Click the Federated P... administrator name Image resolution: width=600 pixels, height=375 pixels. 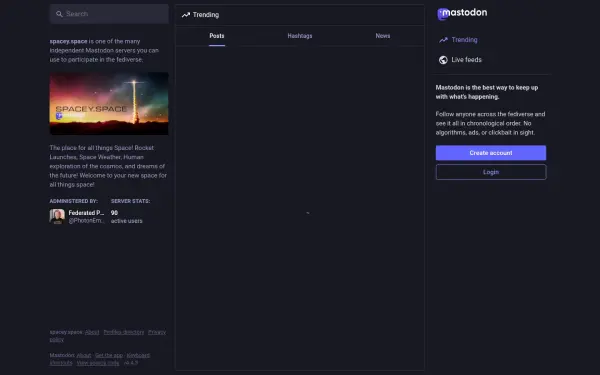tap(86, 213)
